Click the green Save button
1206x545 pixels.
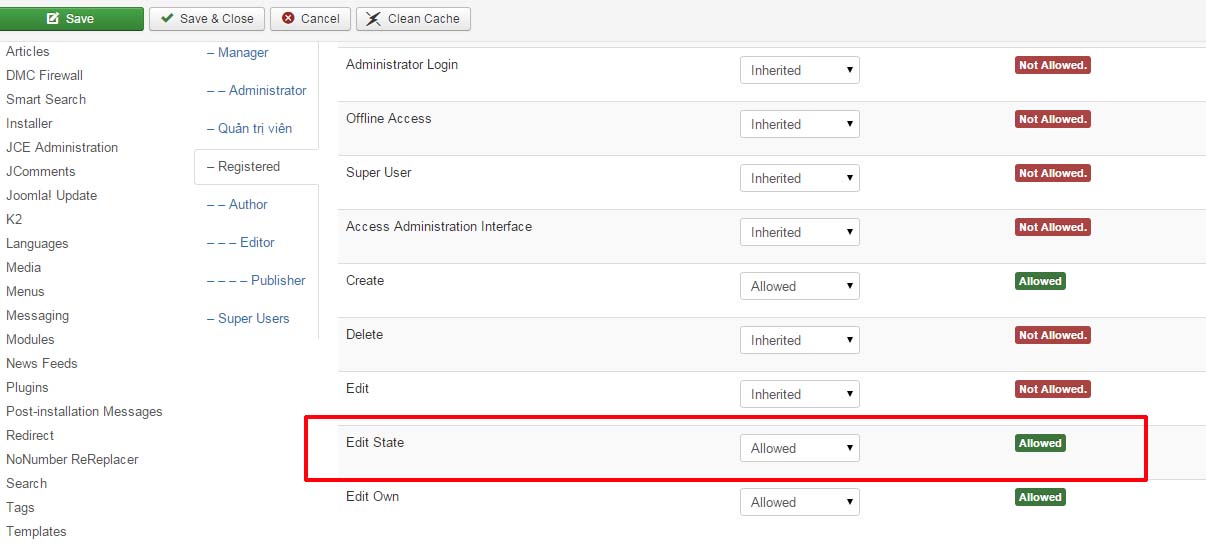click(72, 18)
